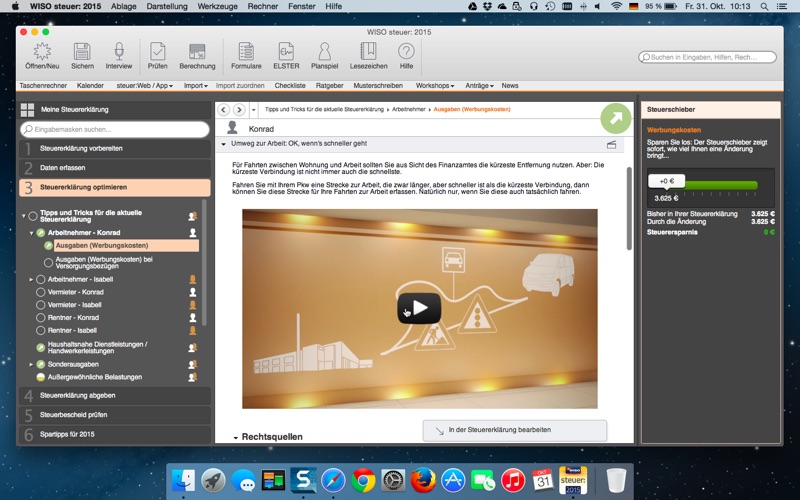This screenshot has height=500, width=800.
Task: Open the navigation history dropdown arrow
Action: pos(254,110)
